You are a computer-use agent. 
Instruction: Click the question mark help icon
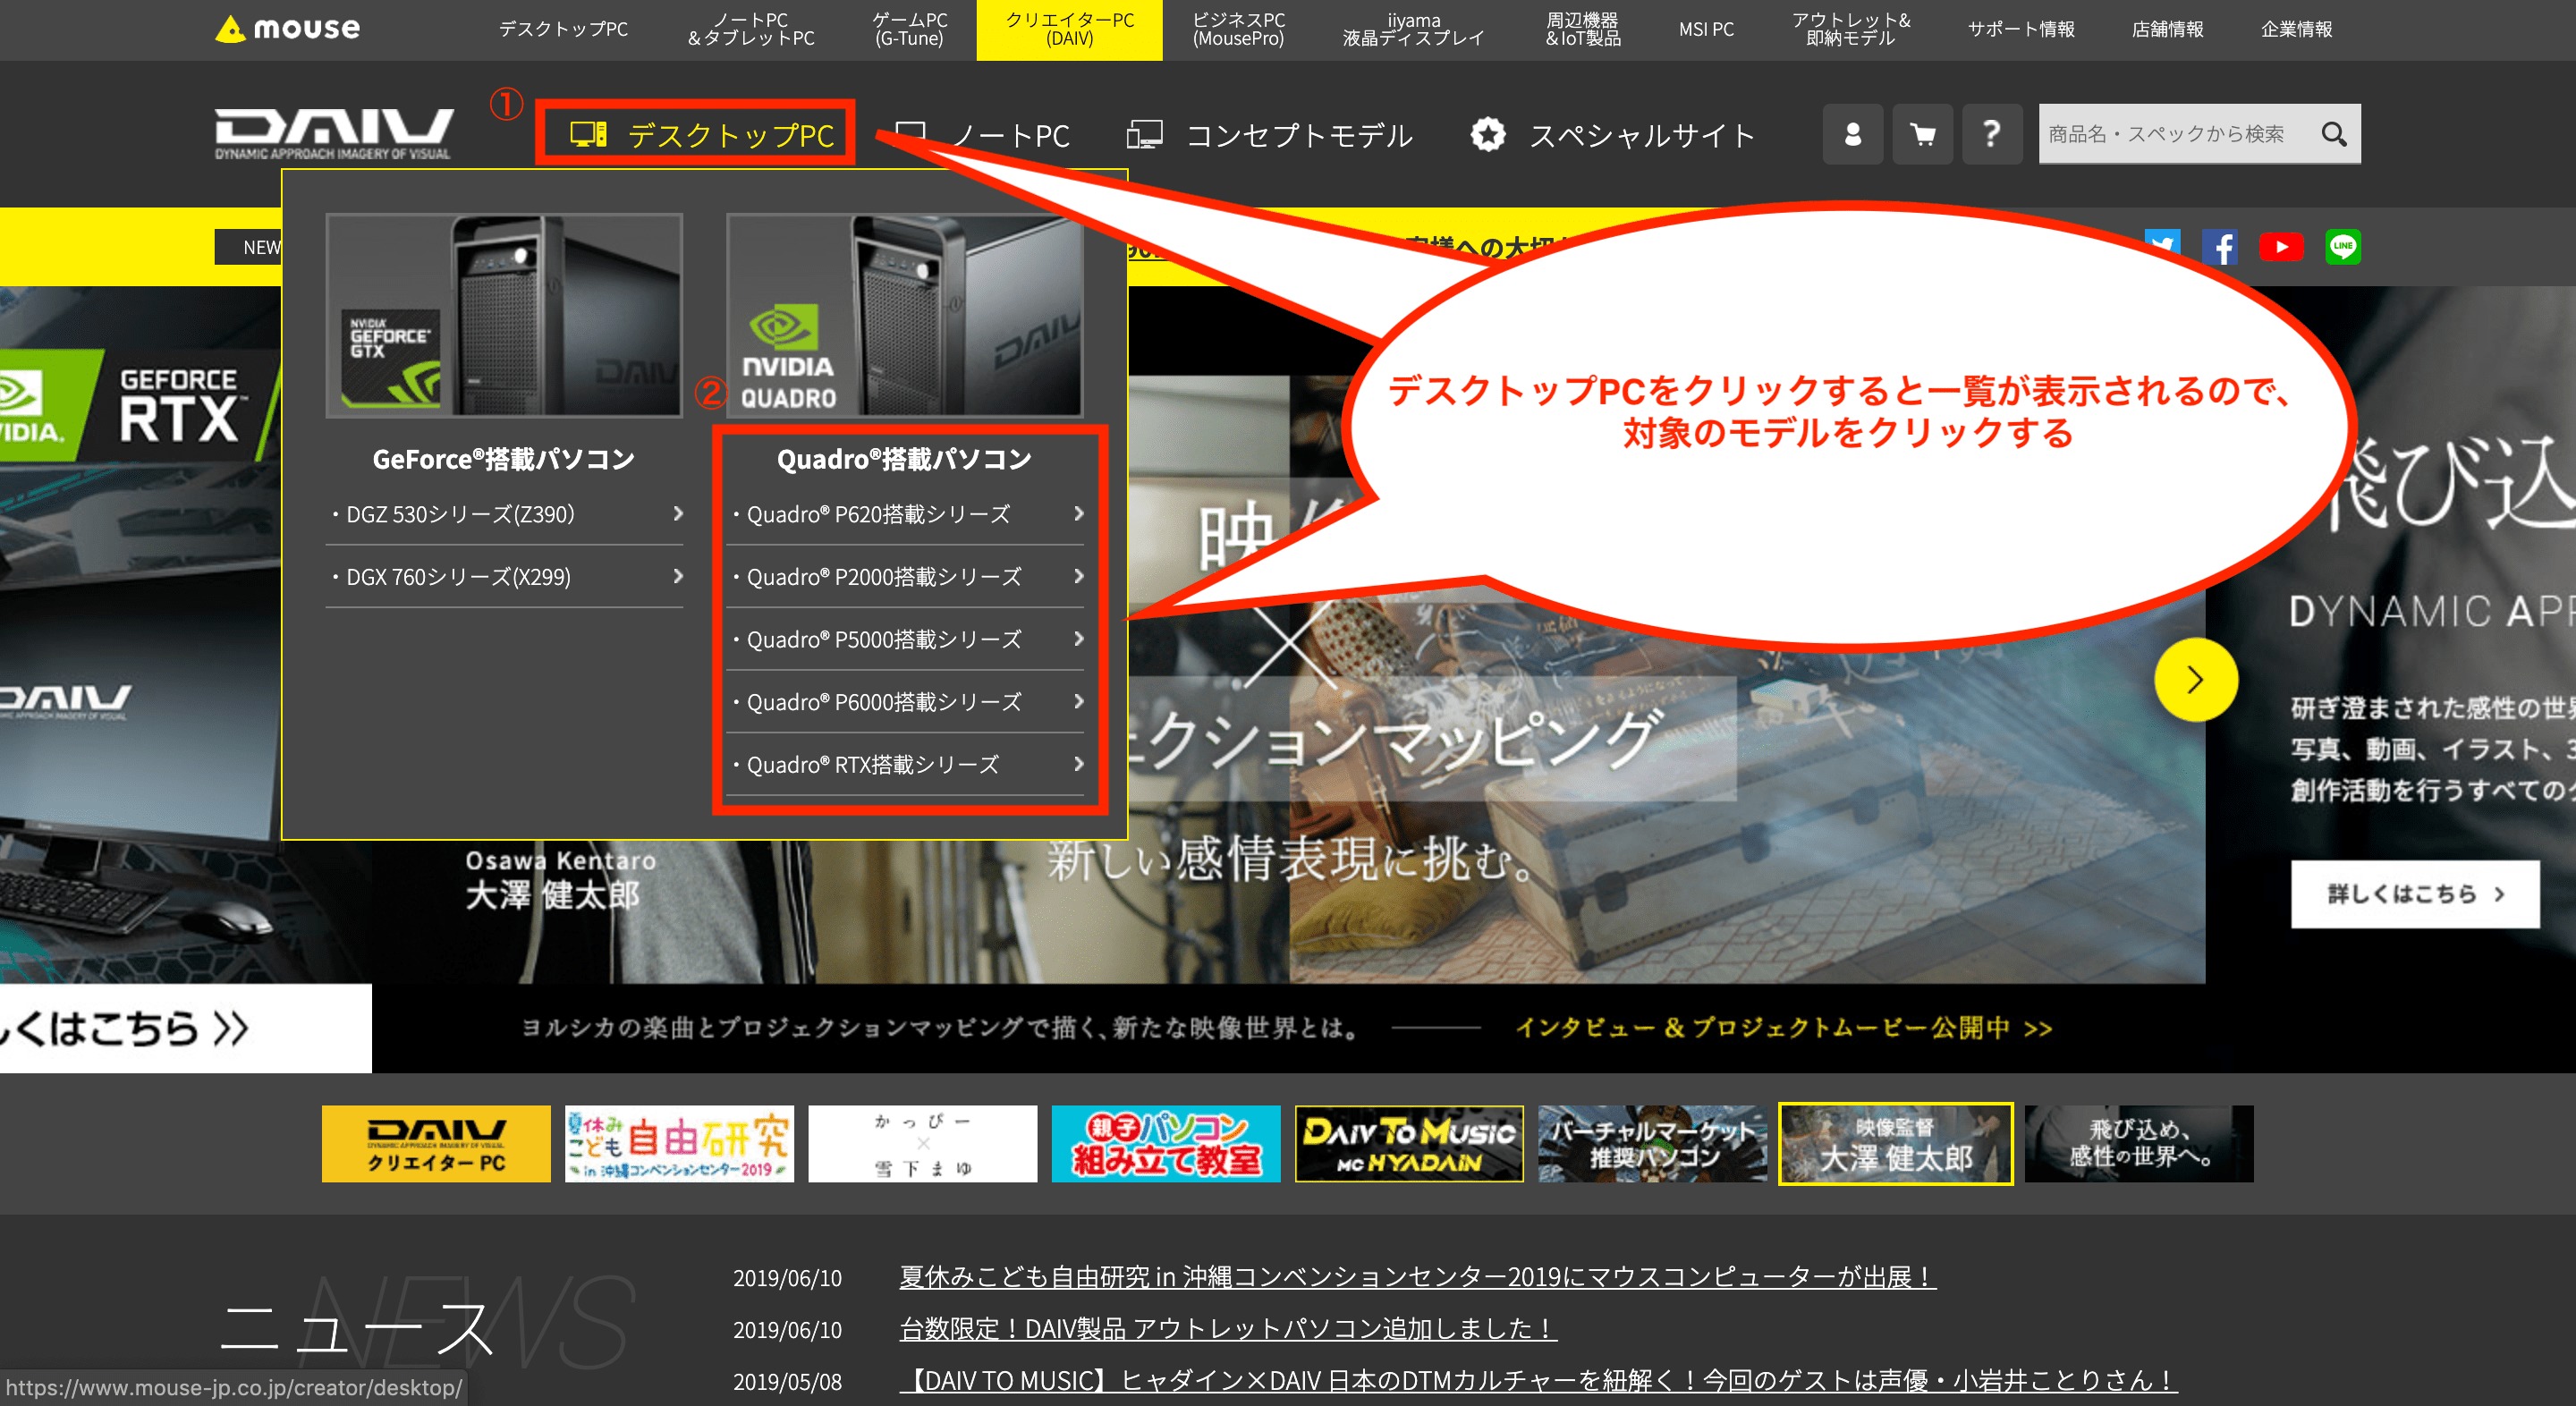tap(1991, 134)
